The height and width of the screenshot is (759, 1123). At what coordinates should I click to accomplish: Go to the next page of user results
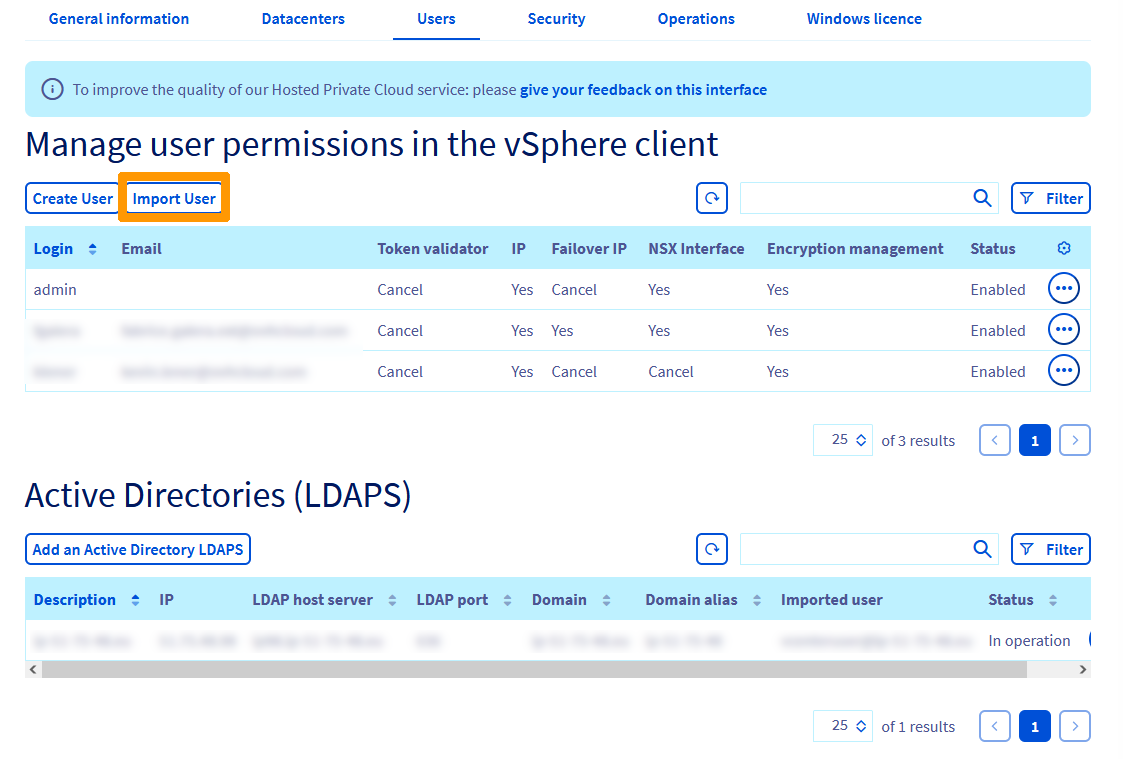point(1074,440)
